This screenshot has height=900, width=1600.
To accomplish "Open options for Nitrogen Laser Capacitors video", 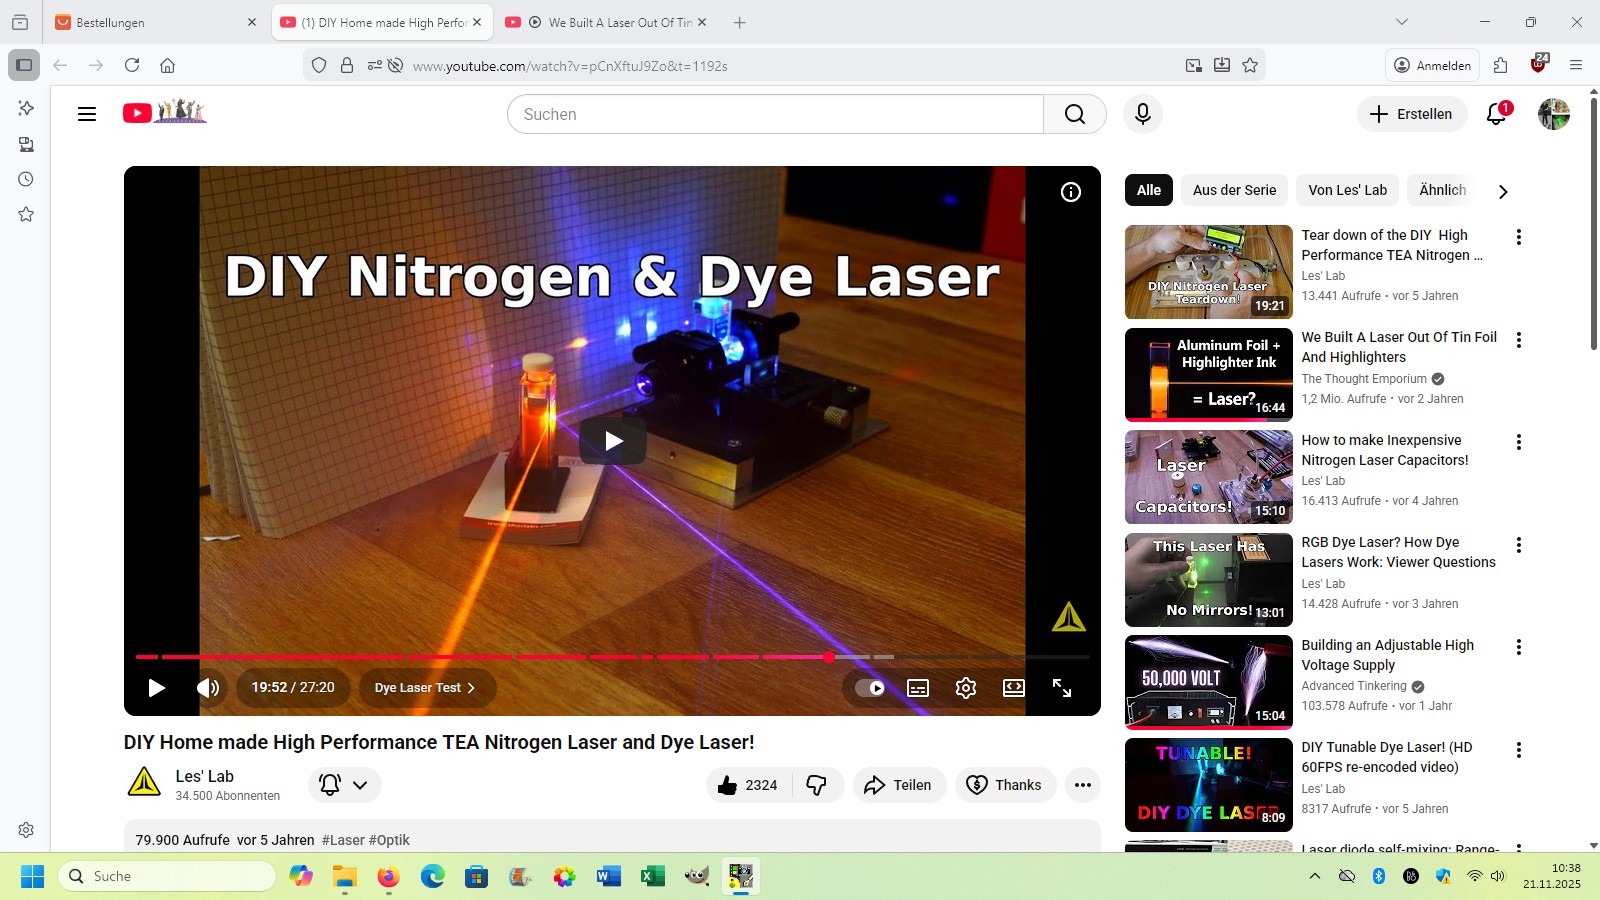I will [1518, 442].
